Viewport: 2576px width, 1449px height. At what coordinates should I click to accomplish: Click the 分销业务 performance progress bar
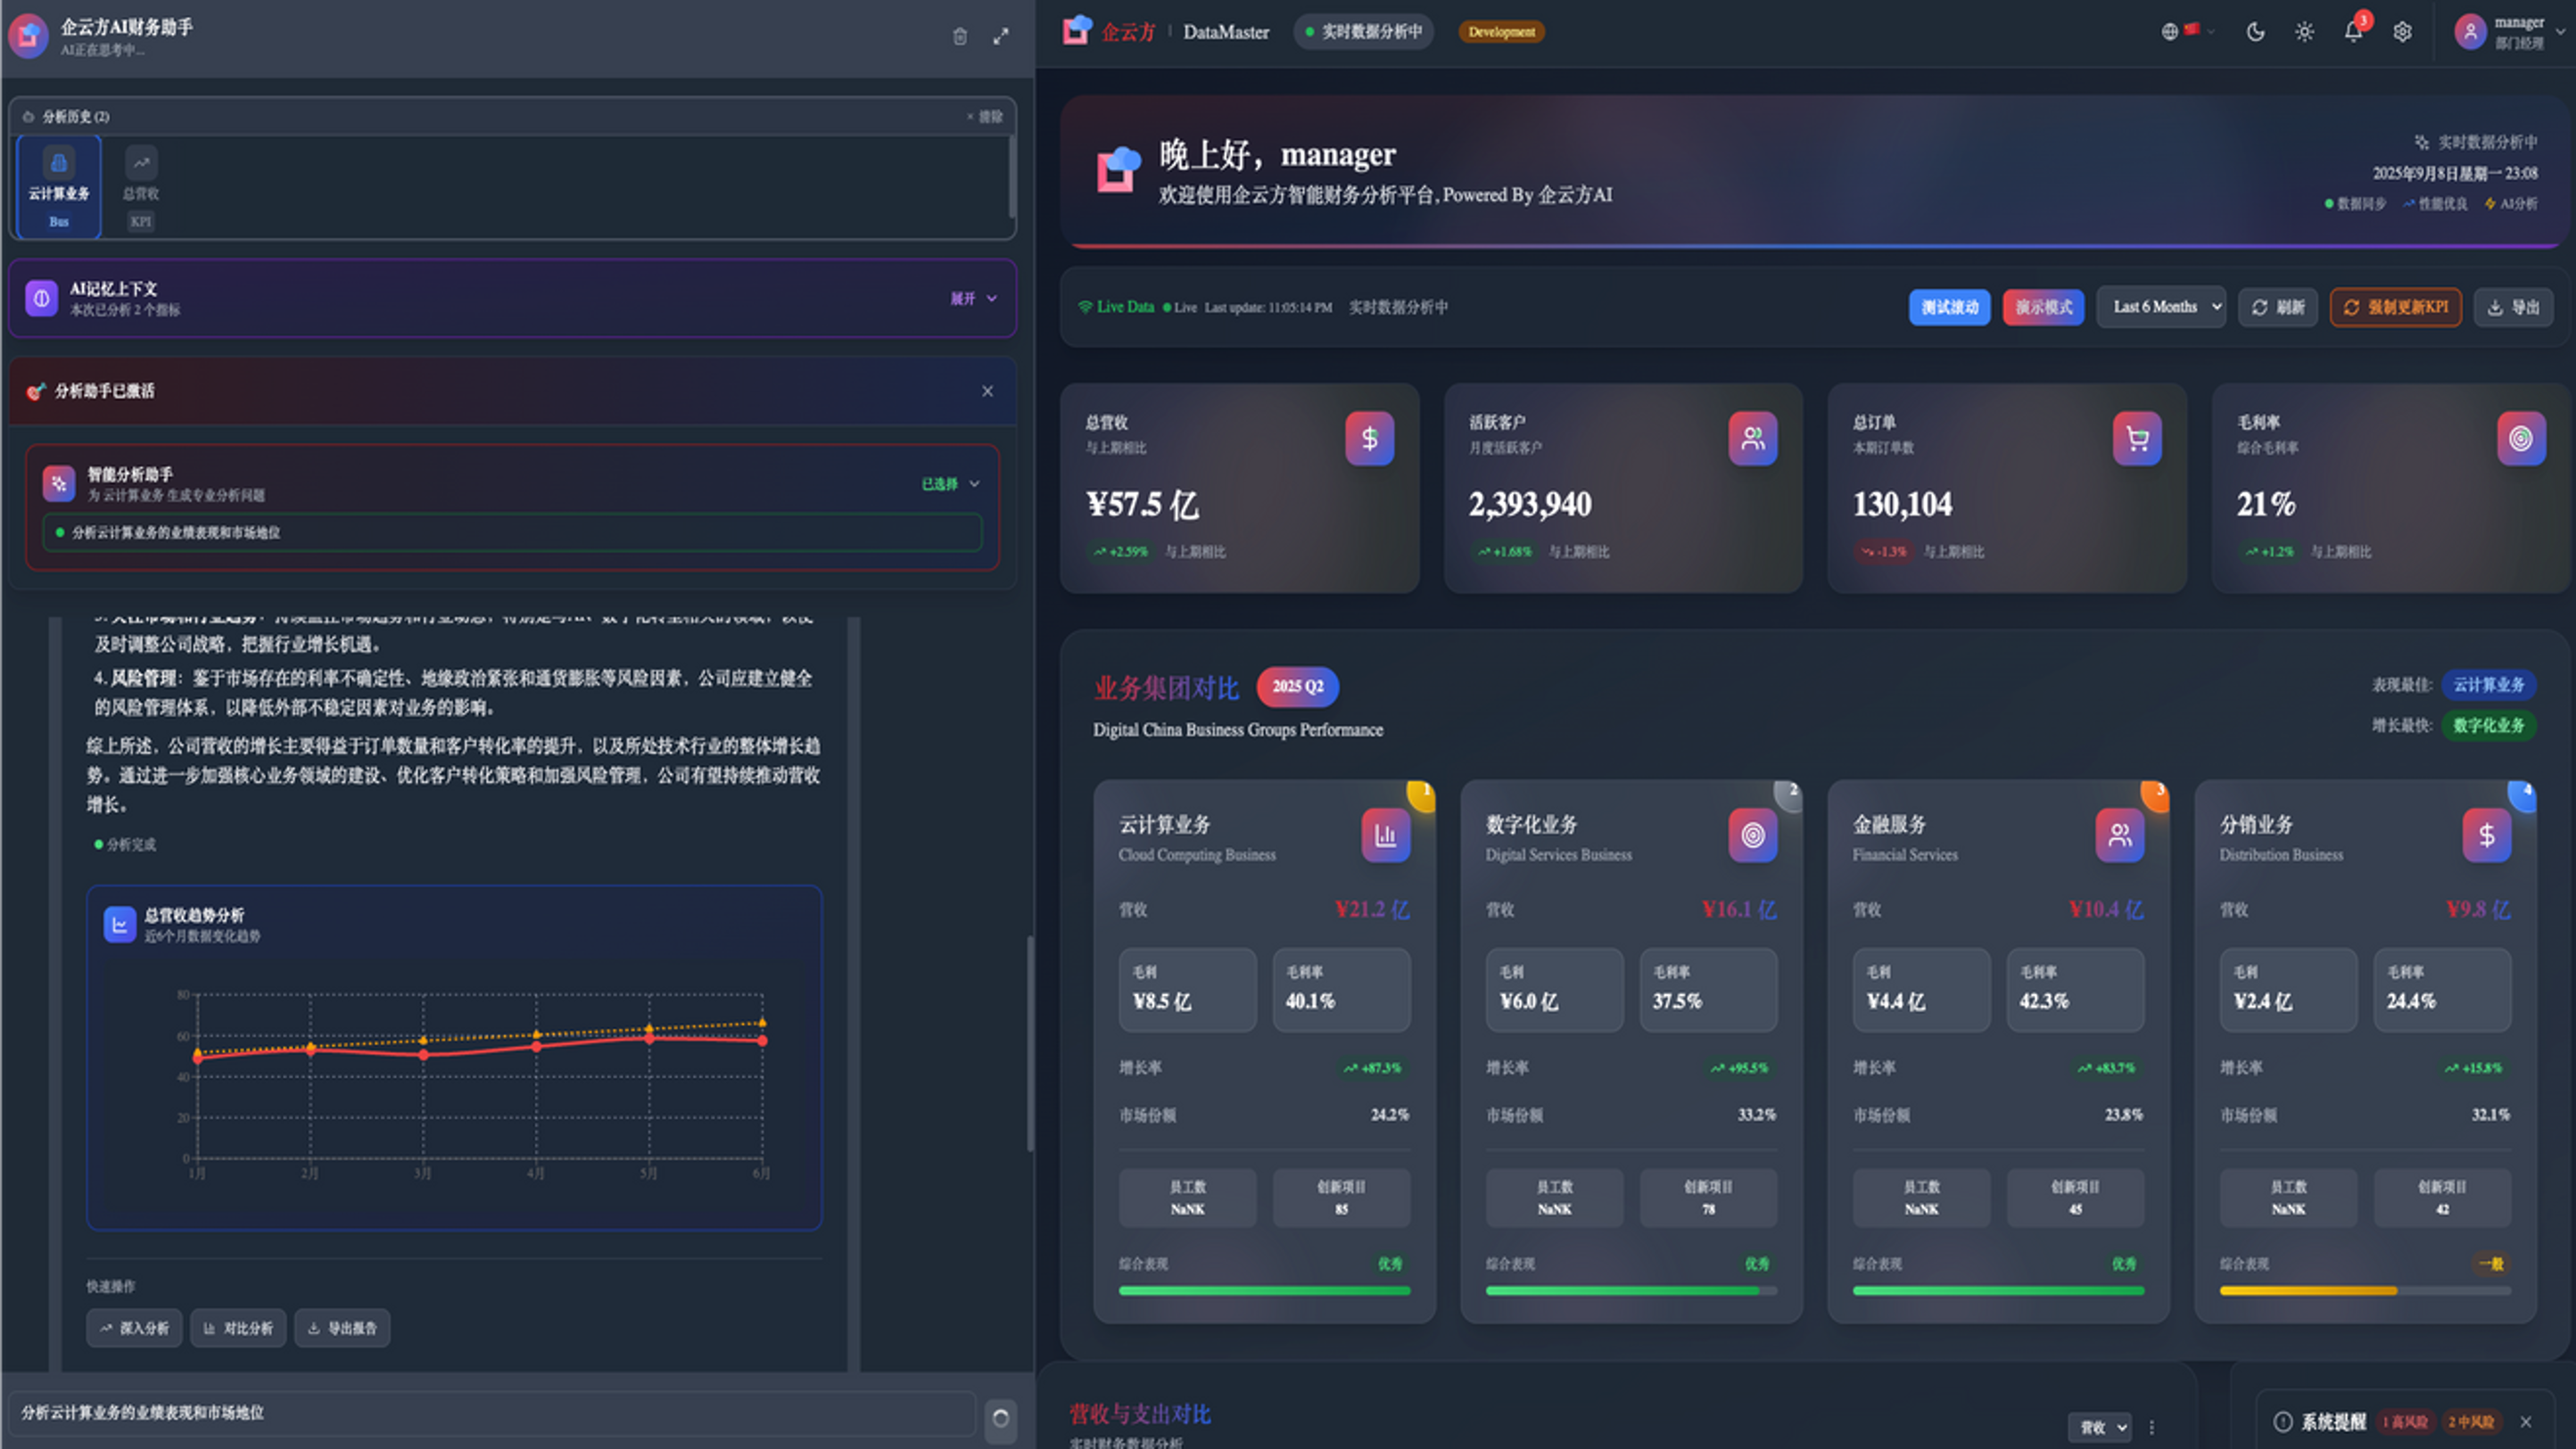[x=2364, y=1291]
